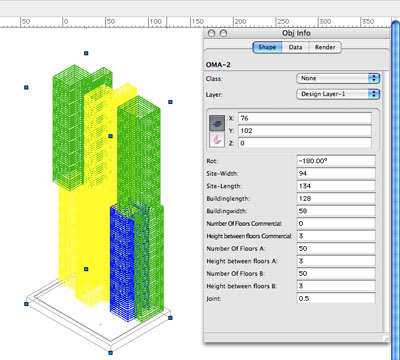
Task: Select the top plane position mode icon
Action: tap(217, 123)
